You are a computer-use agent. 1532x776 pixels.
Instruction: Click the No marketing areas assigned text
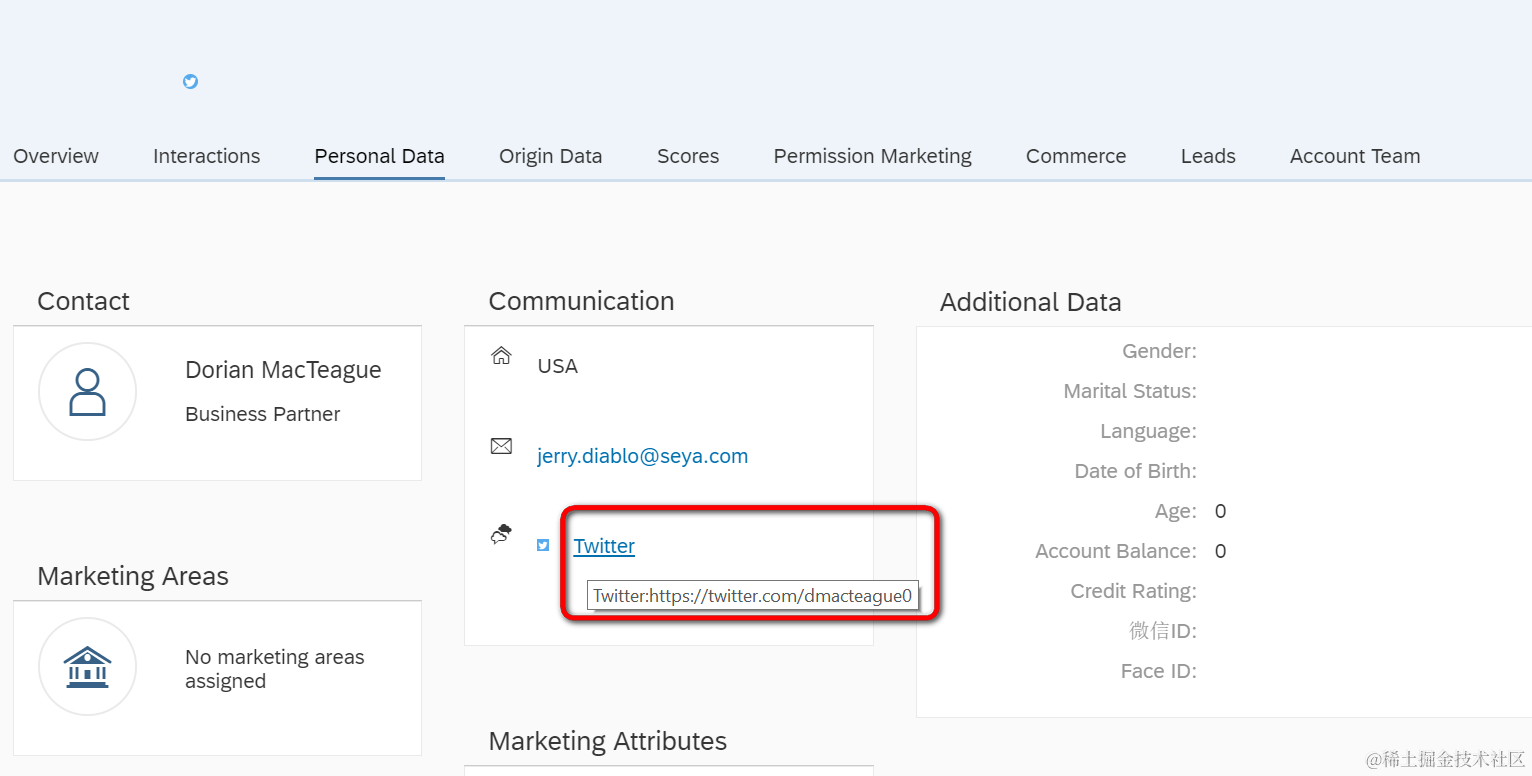pos(275,669)
